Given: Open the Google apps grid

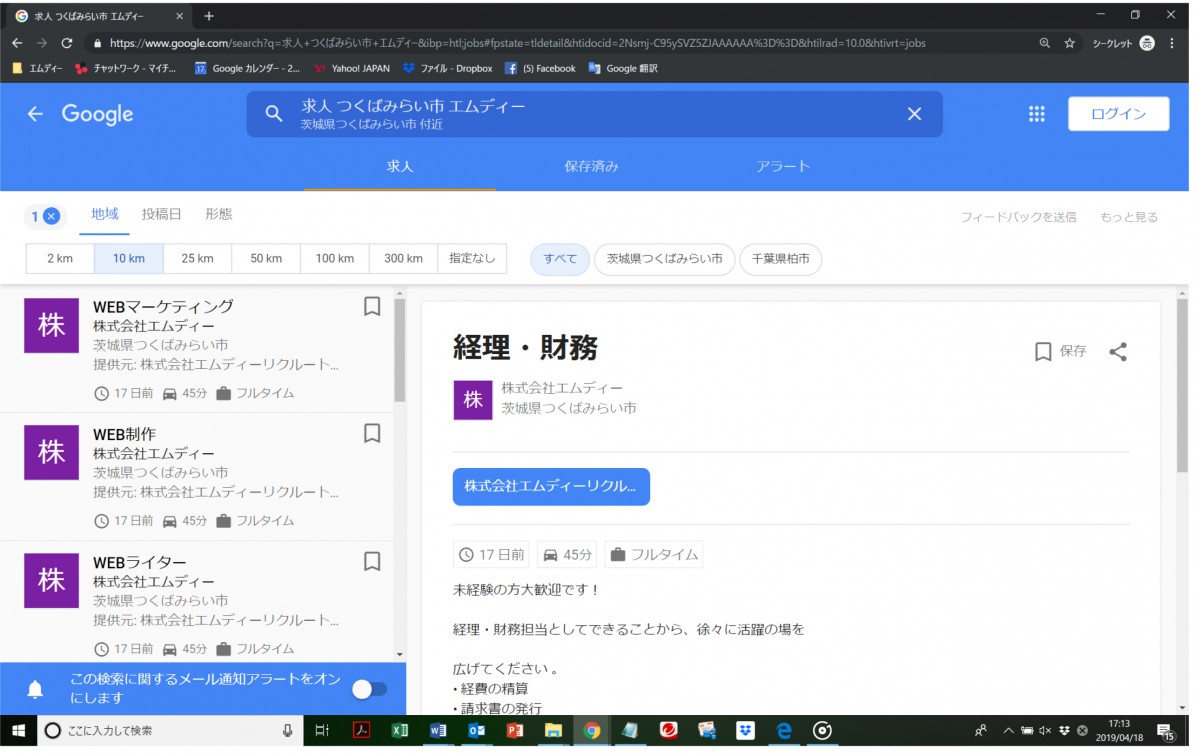Looking at the screenshot, I should point(1037,114).
